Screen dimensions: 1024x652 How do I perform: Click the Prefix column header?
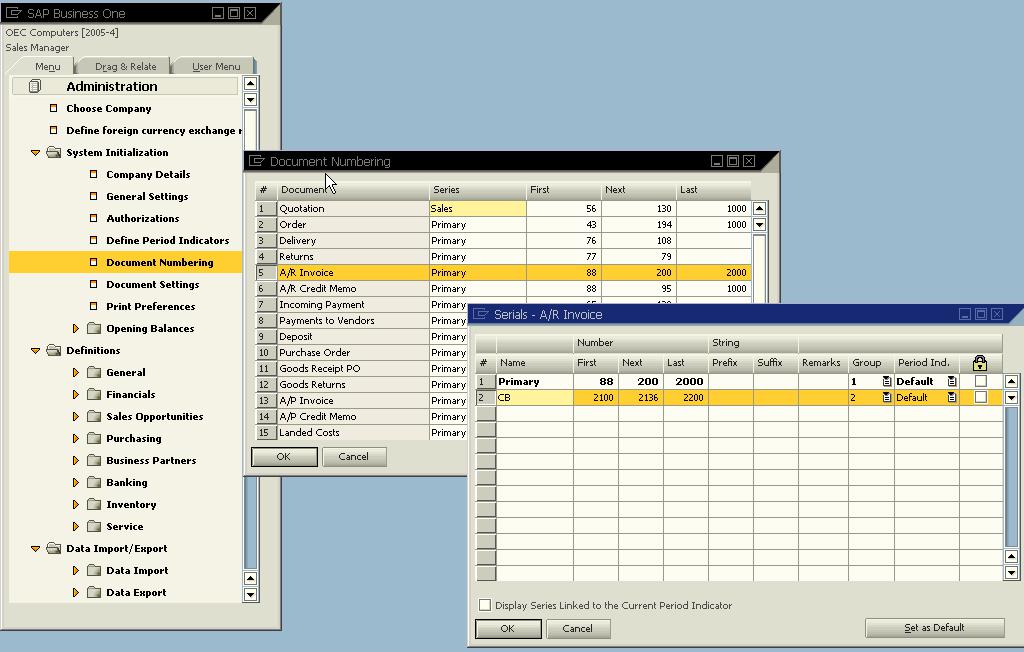point(731,363)
